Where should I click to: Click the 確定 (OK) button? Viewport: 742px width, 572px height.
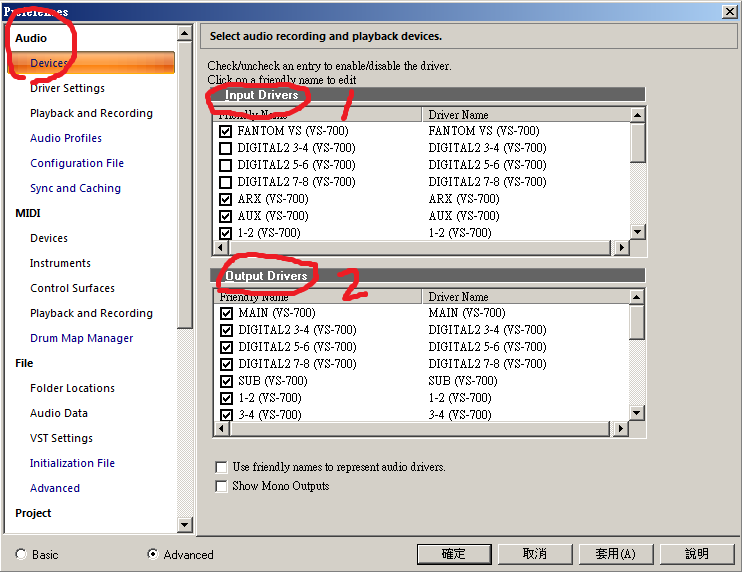click(453, 553)
